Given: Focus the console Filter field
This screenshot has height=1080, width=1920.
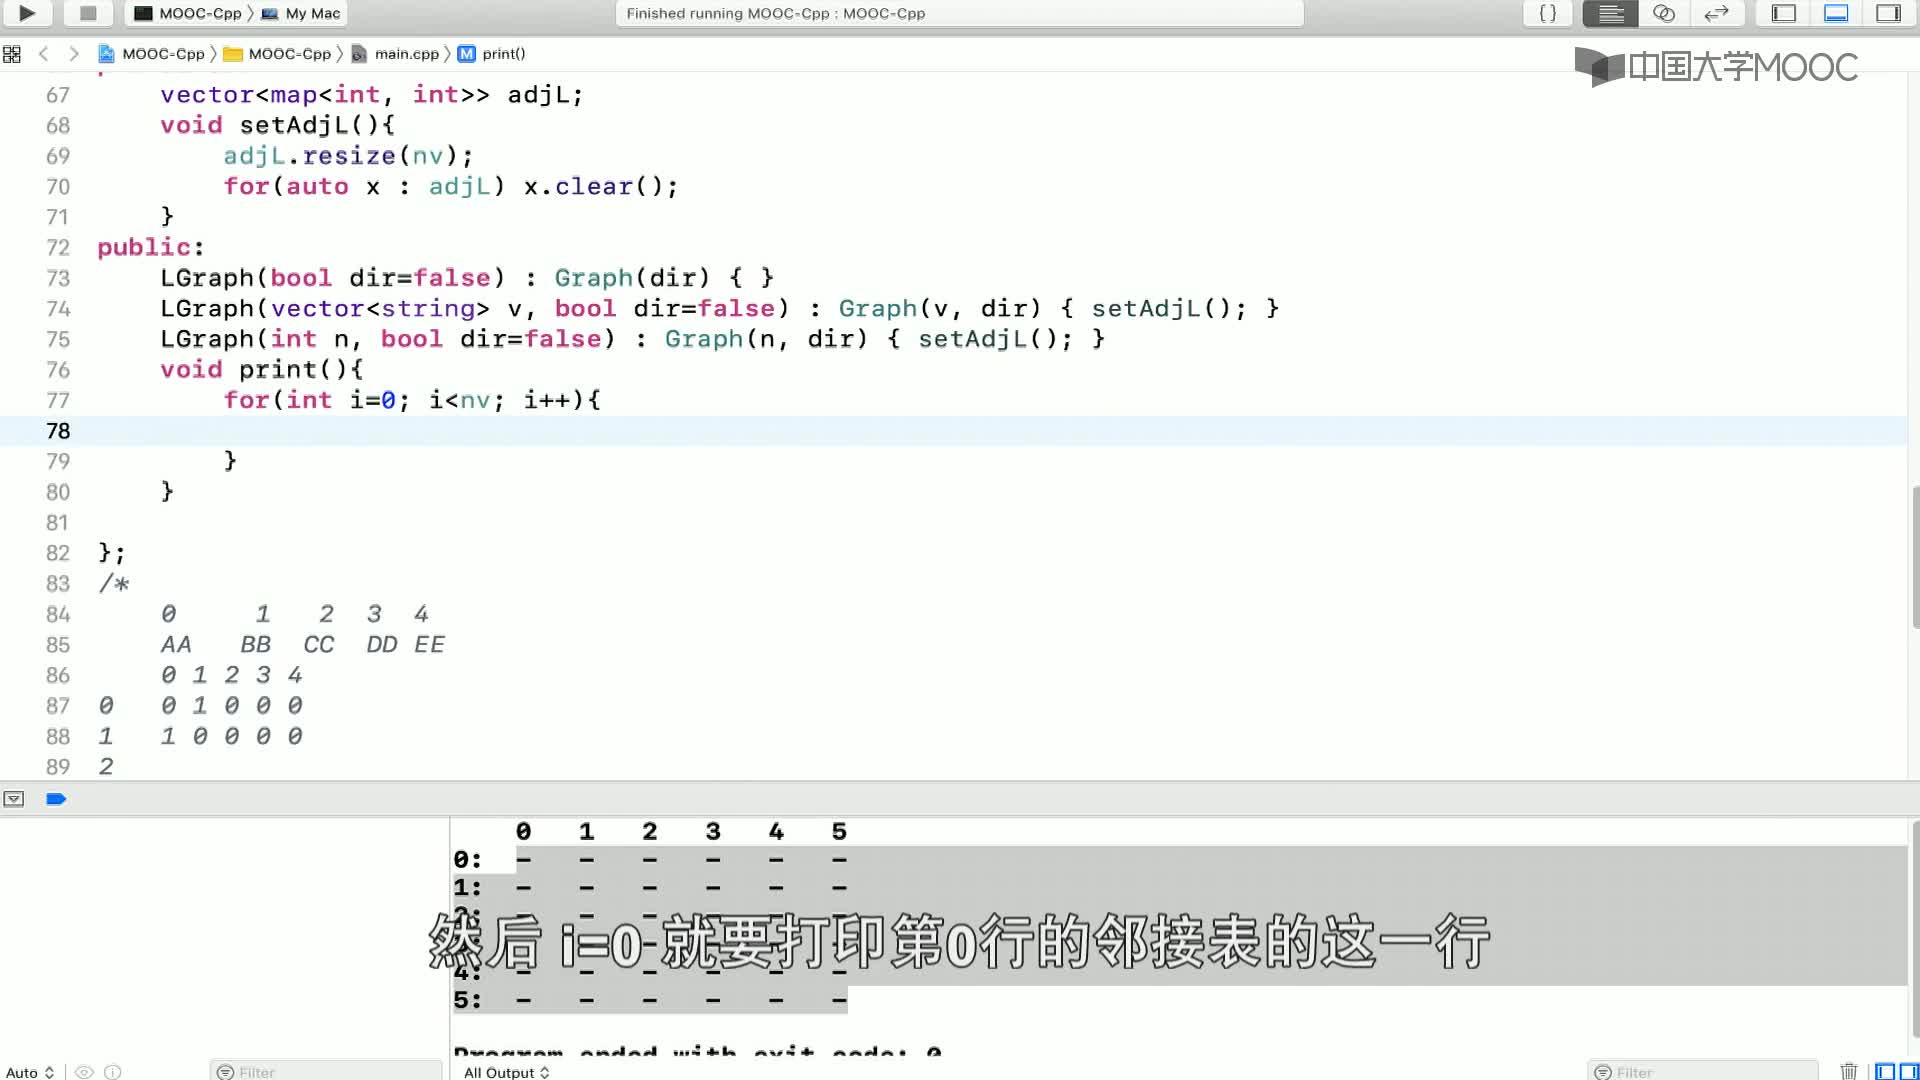Looking at the screenshot, I should 1702,1072.
